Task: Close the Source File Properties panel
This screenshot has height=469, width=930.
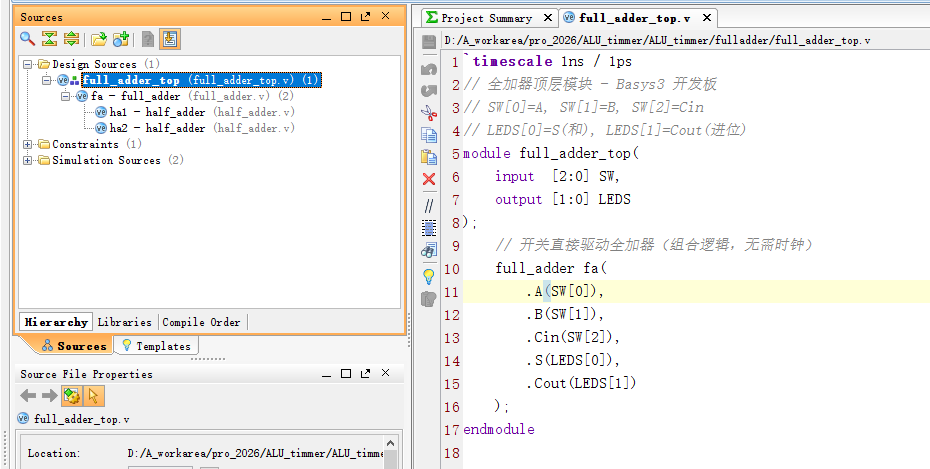Action: (386, 374)
